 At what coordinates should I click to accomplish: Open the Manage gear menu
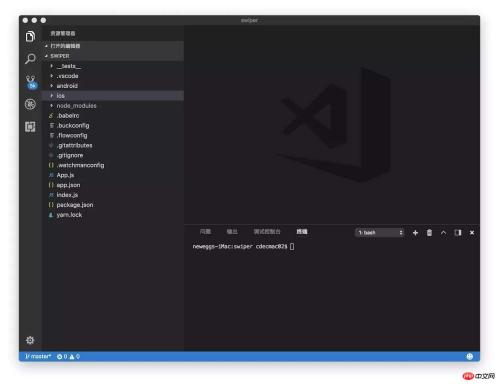(30, 340)
